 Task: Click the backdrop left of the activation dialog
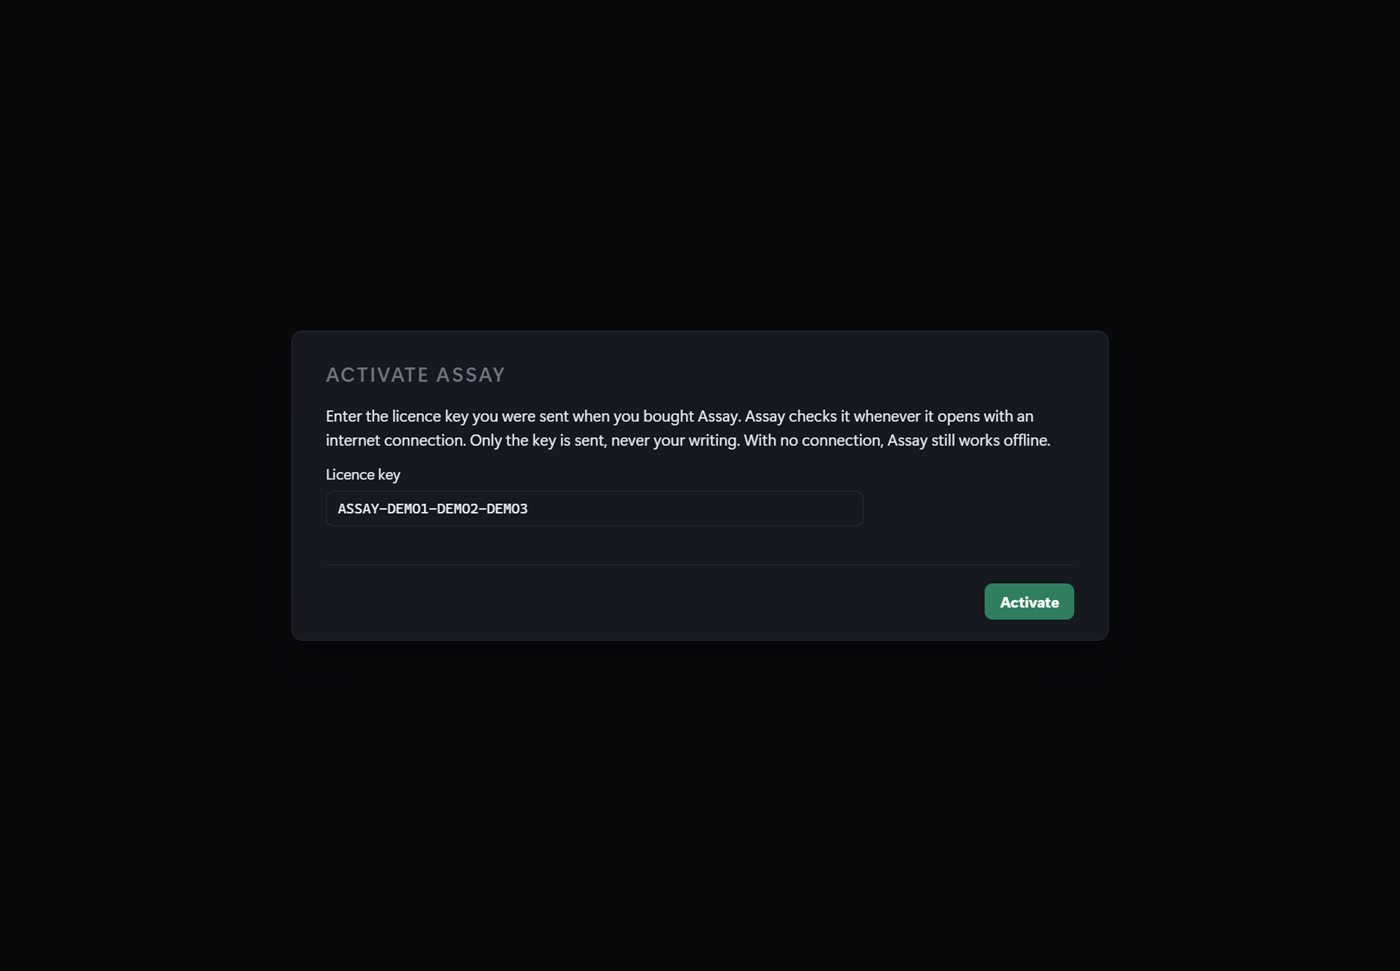[145, 485]
